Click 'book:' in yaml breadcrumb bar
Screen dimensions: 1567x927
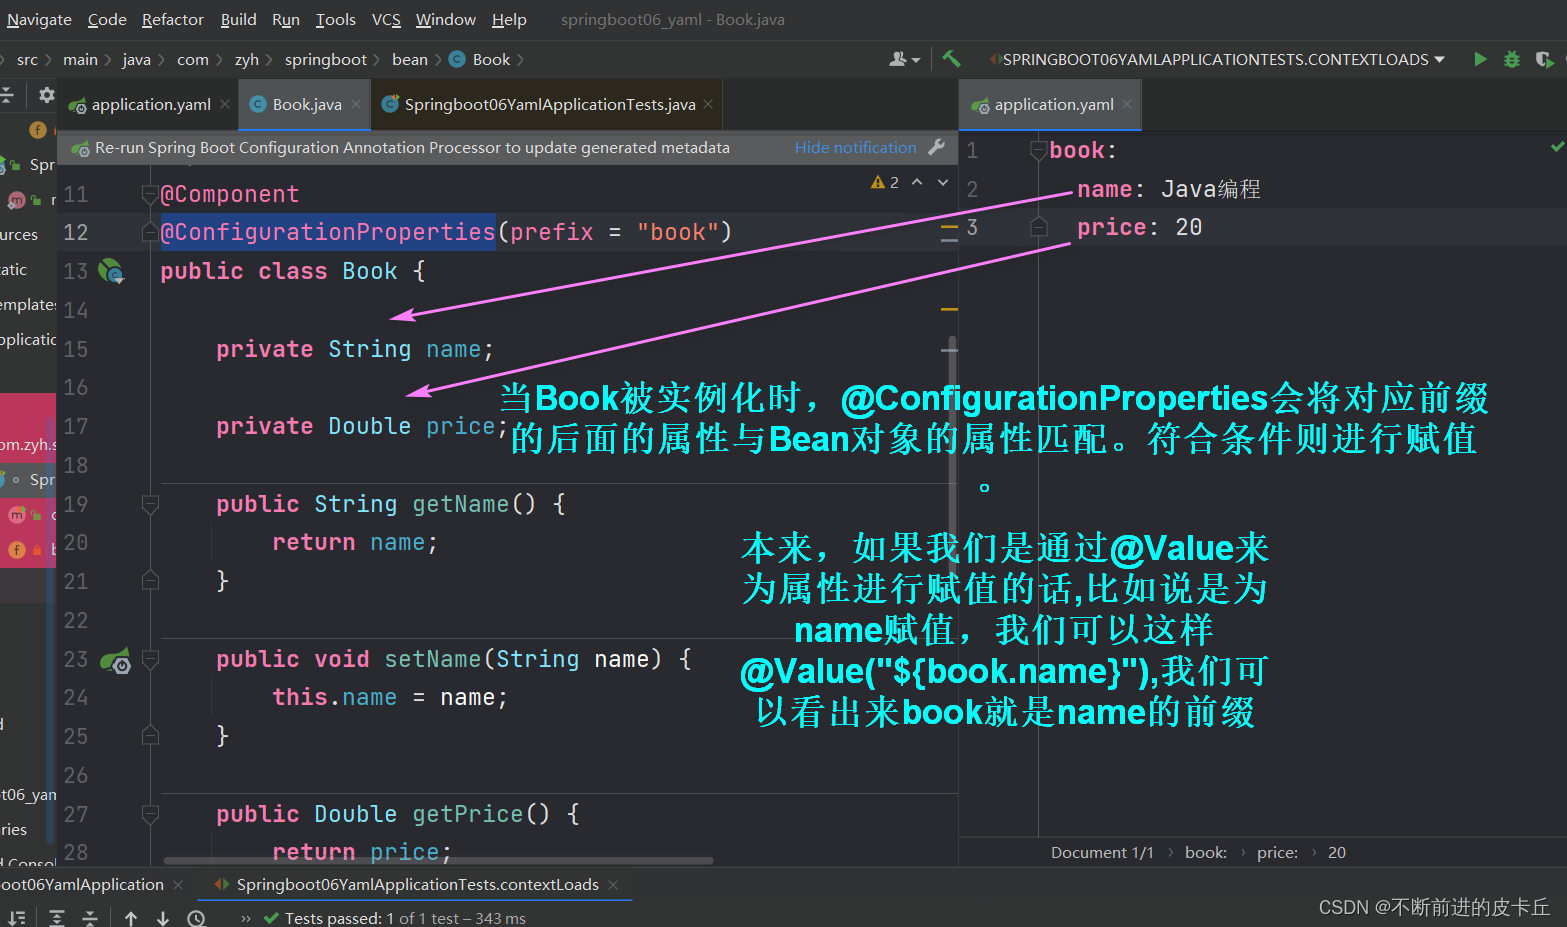coord(1206,853)
